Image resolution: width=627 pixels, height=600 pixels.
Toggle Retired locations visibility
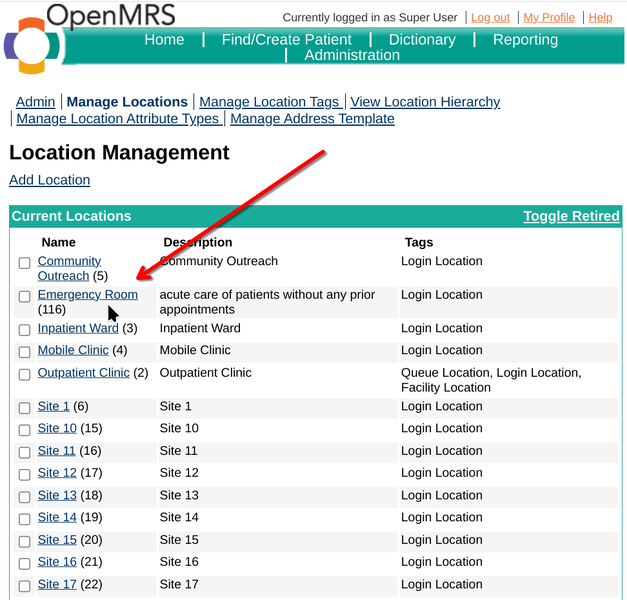tap(571, 216)
